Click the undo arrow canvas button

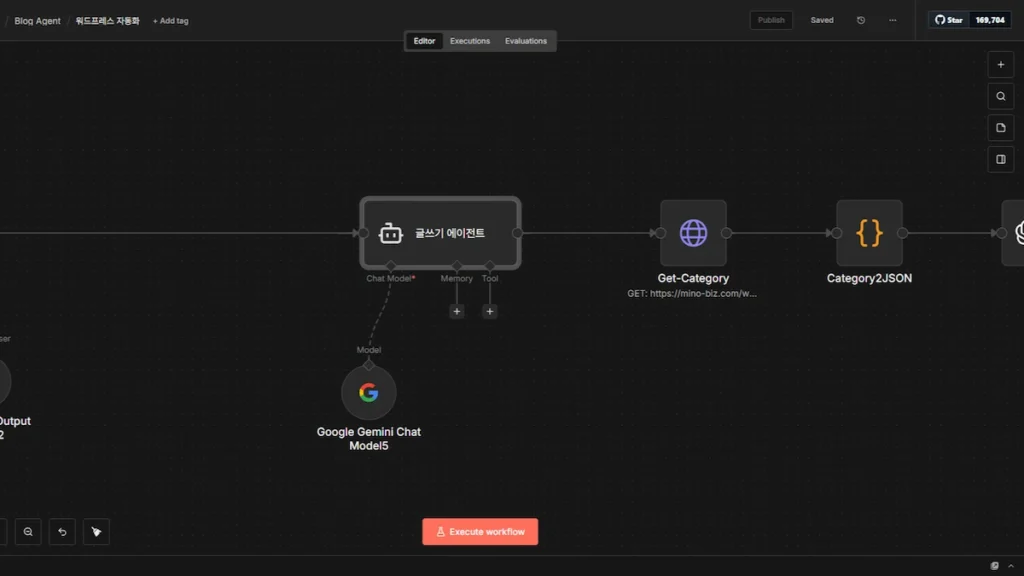(62, 532)
